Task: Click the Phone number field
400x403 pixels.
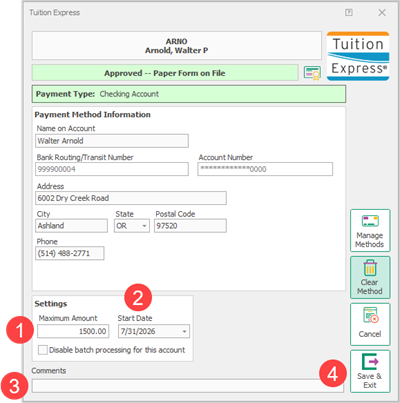Action: click(70, 253)
